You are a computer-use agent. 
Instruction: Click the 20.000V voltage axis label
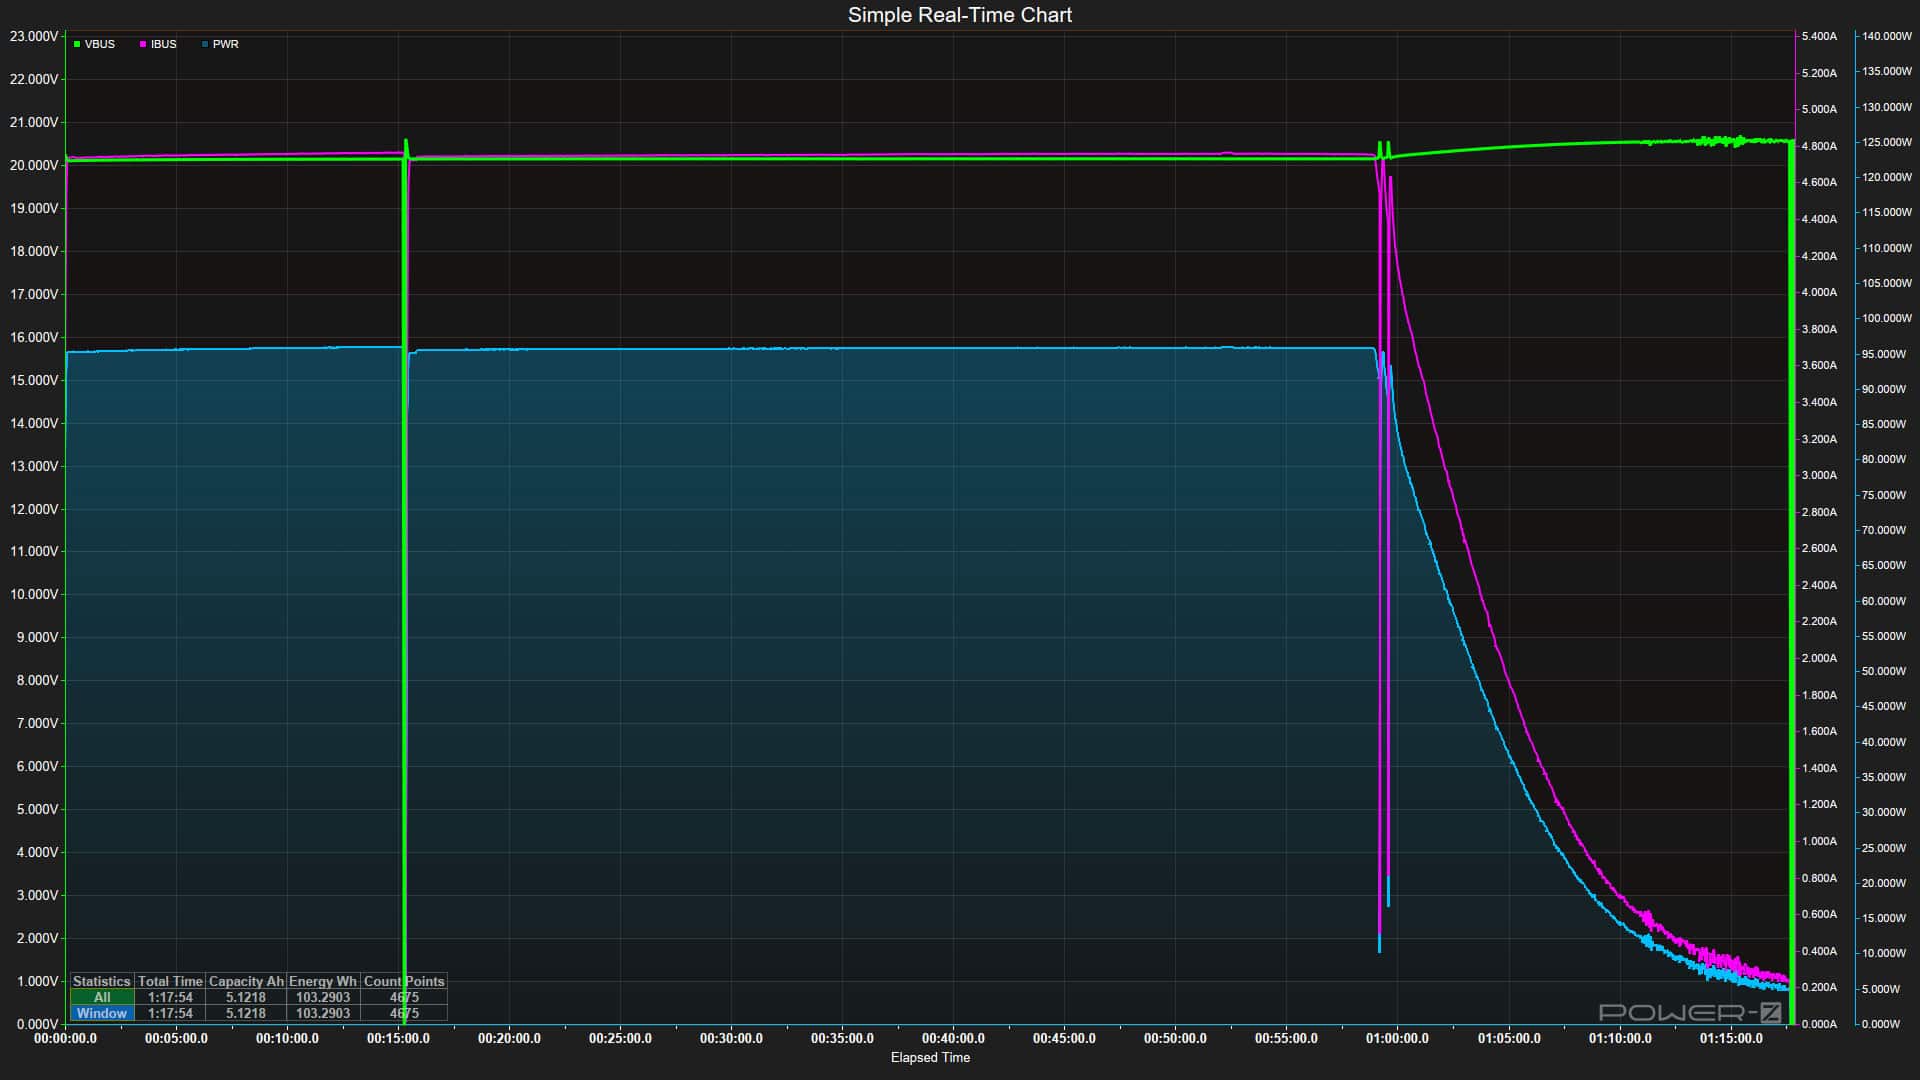[34, 165]
